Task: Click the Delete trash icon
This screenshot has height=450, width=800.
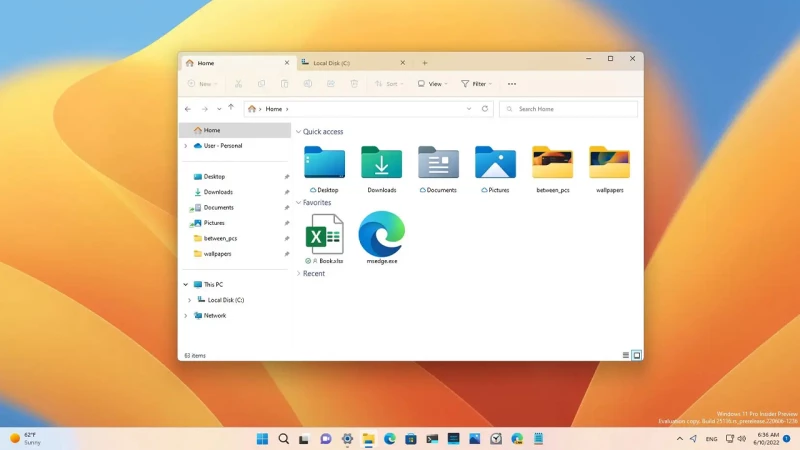Action: point(354,84)
